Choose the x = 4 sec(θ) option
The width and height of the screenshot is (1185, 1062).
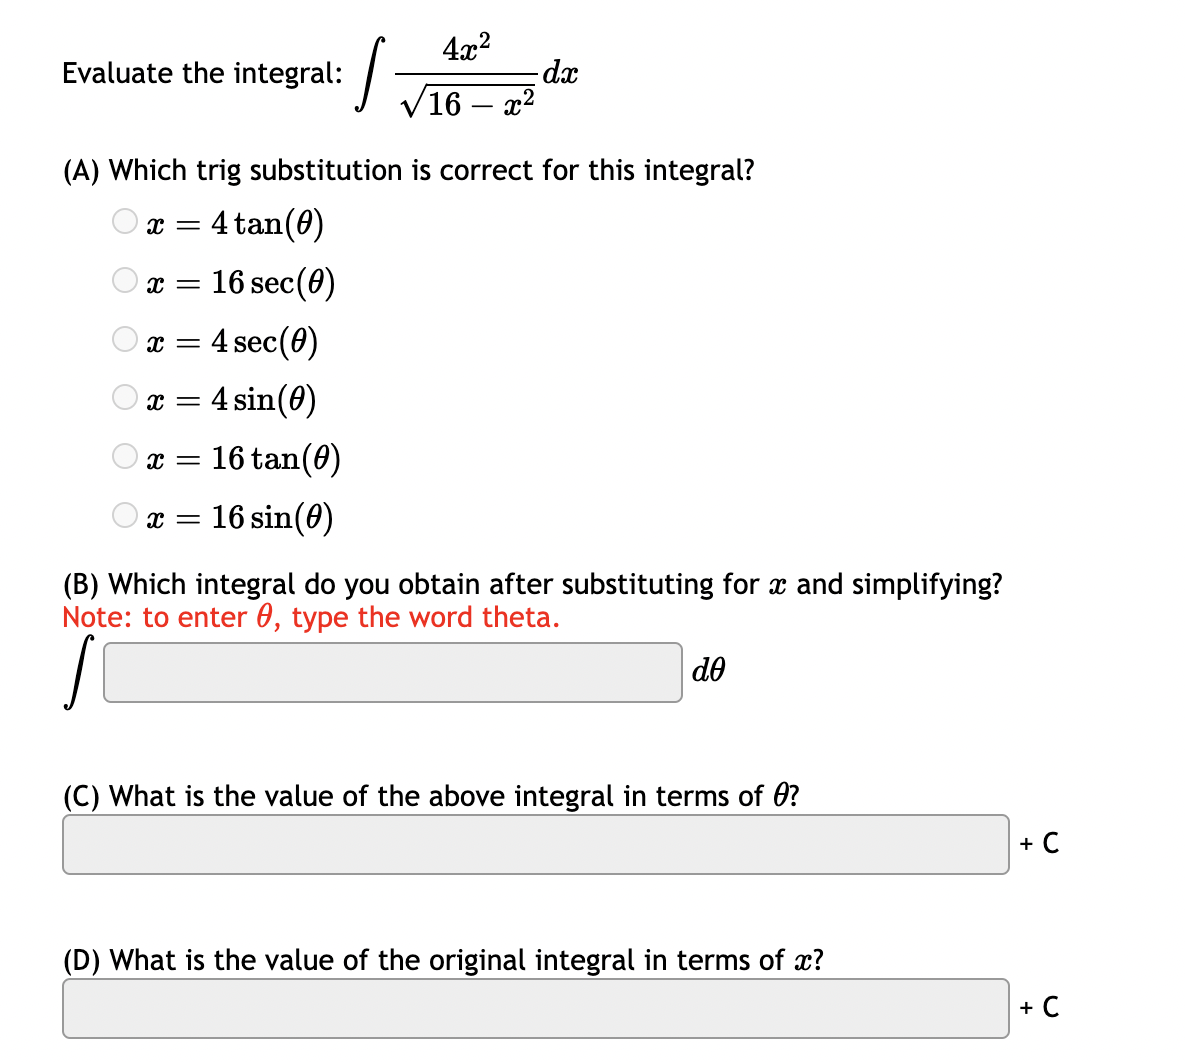tap(124, 339)
